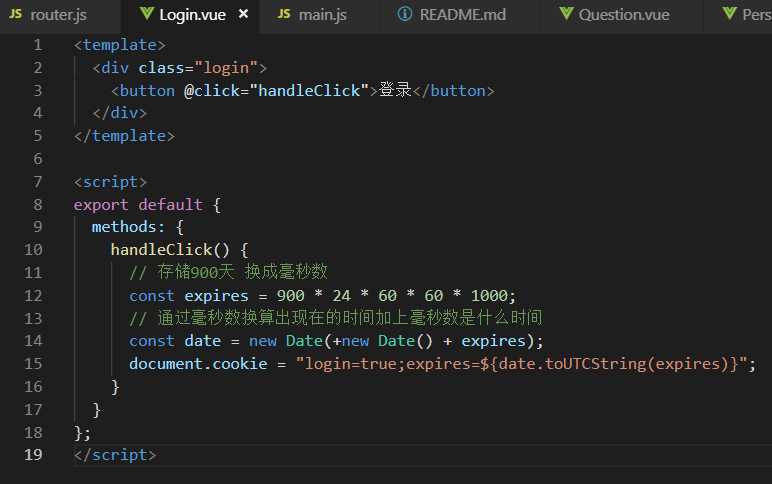Click the Vue icon on Question.vue tab
This screenshot has width=772, height=484.
566,14
